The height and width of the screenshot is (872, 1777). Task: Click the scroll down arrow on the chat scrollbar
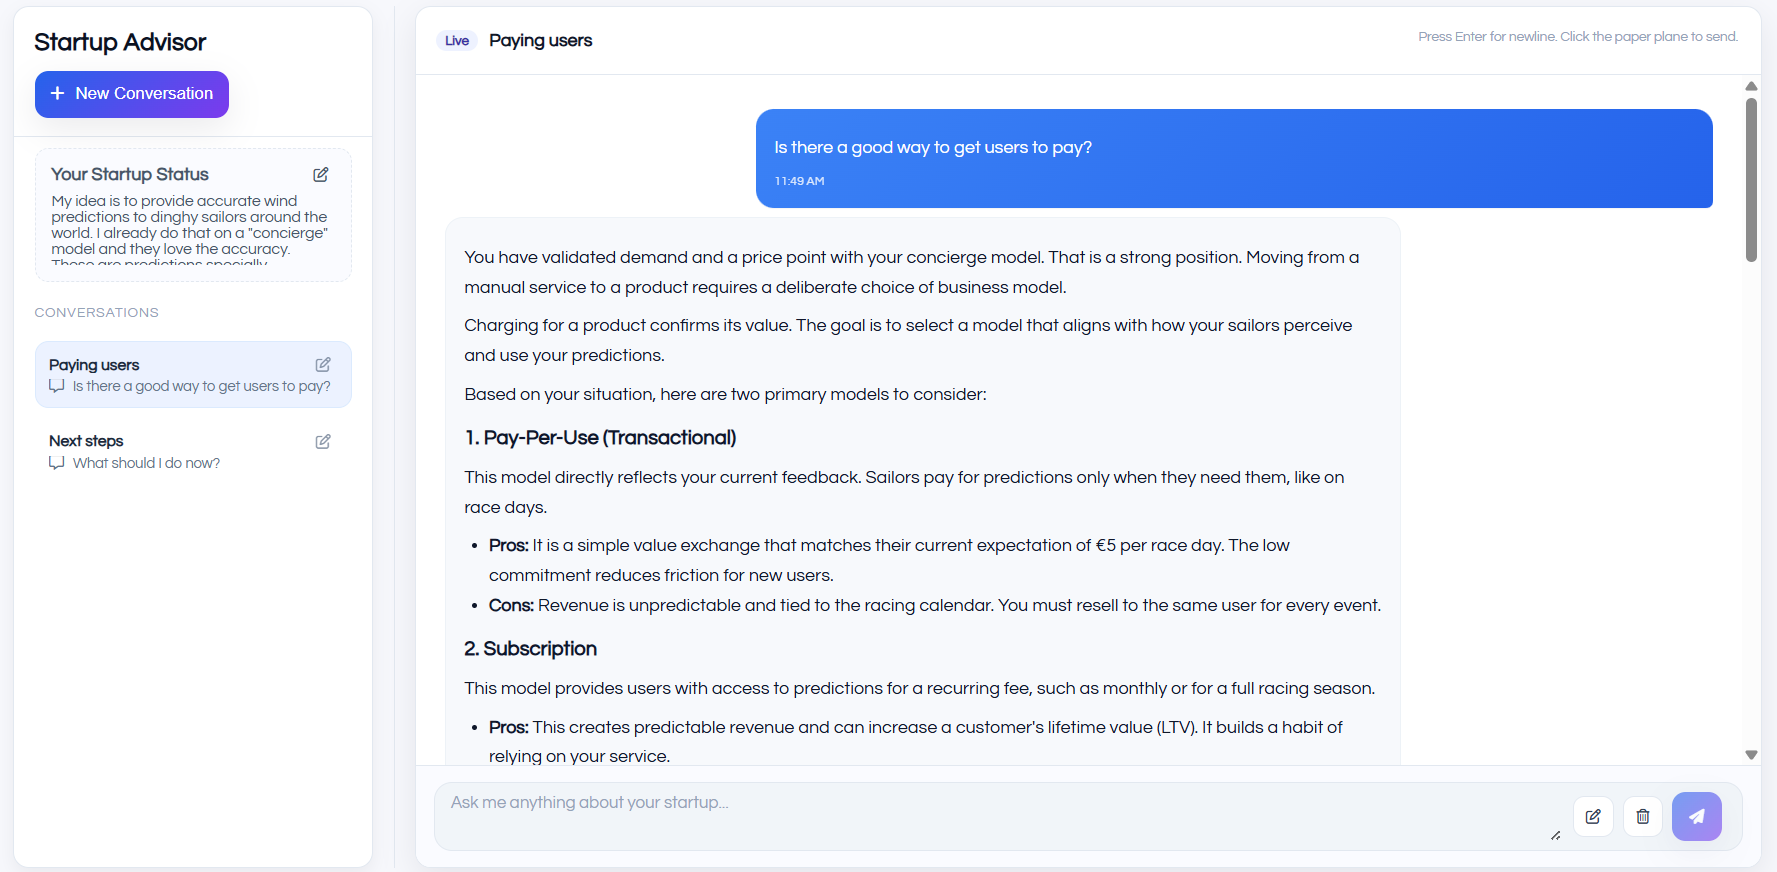[x=1751, y=753]
